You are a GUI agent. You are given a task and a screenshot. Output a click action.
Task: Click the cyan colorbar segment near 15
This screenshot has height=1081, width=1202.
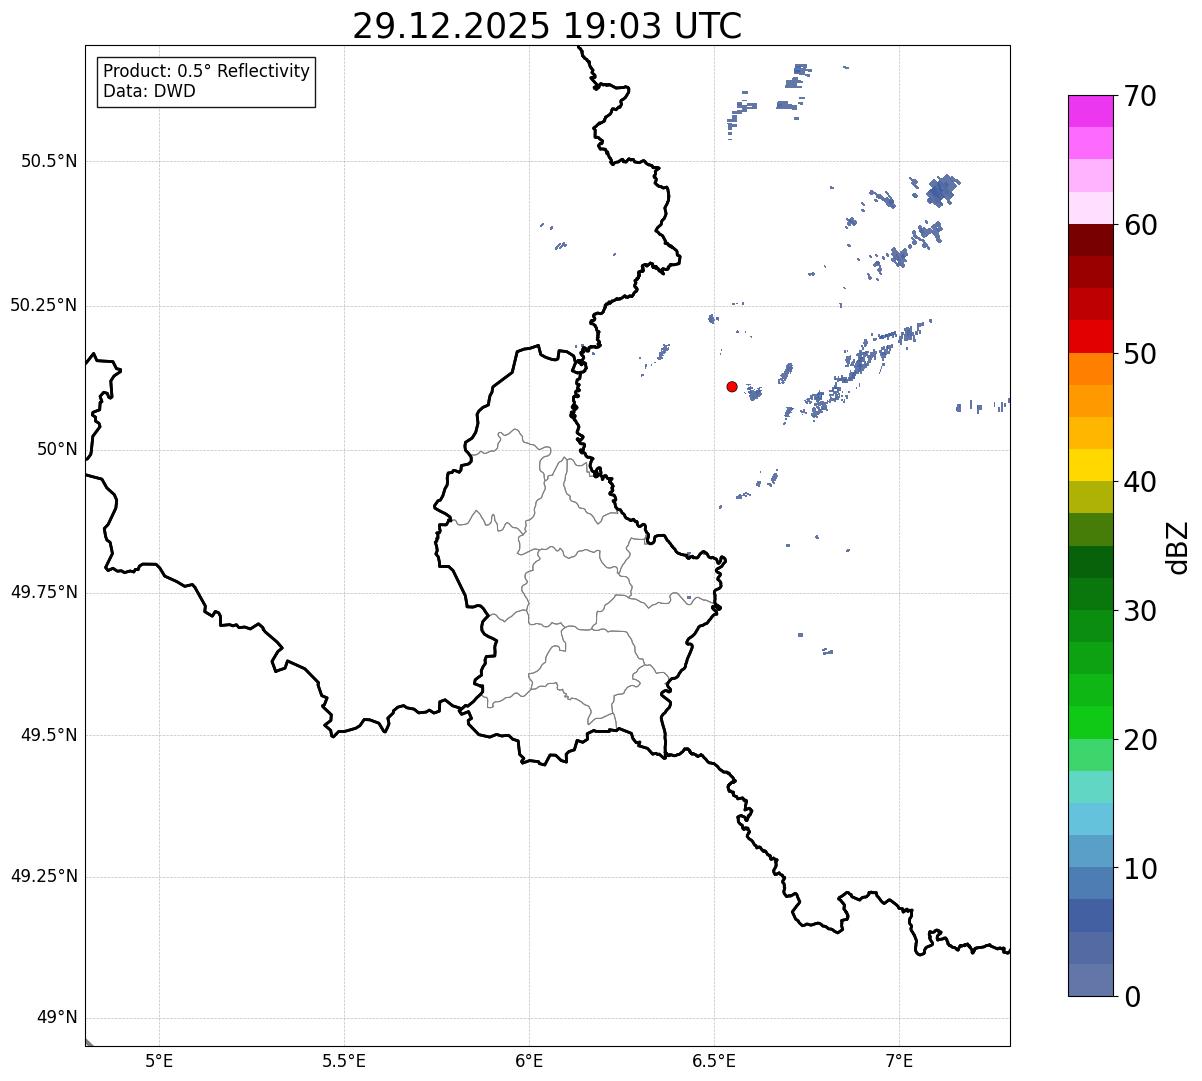[1091, 819]
